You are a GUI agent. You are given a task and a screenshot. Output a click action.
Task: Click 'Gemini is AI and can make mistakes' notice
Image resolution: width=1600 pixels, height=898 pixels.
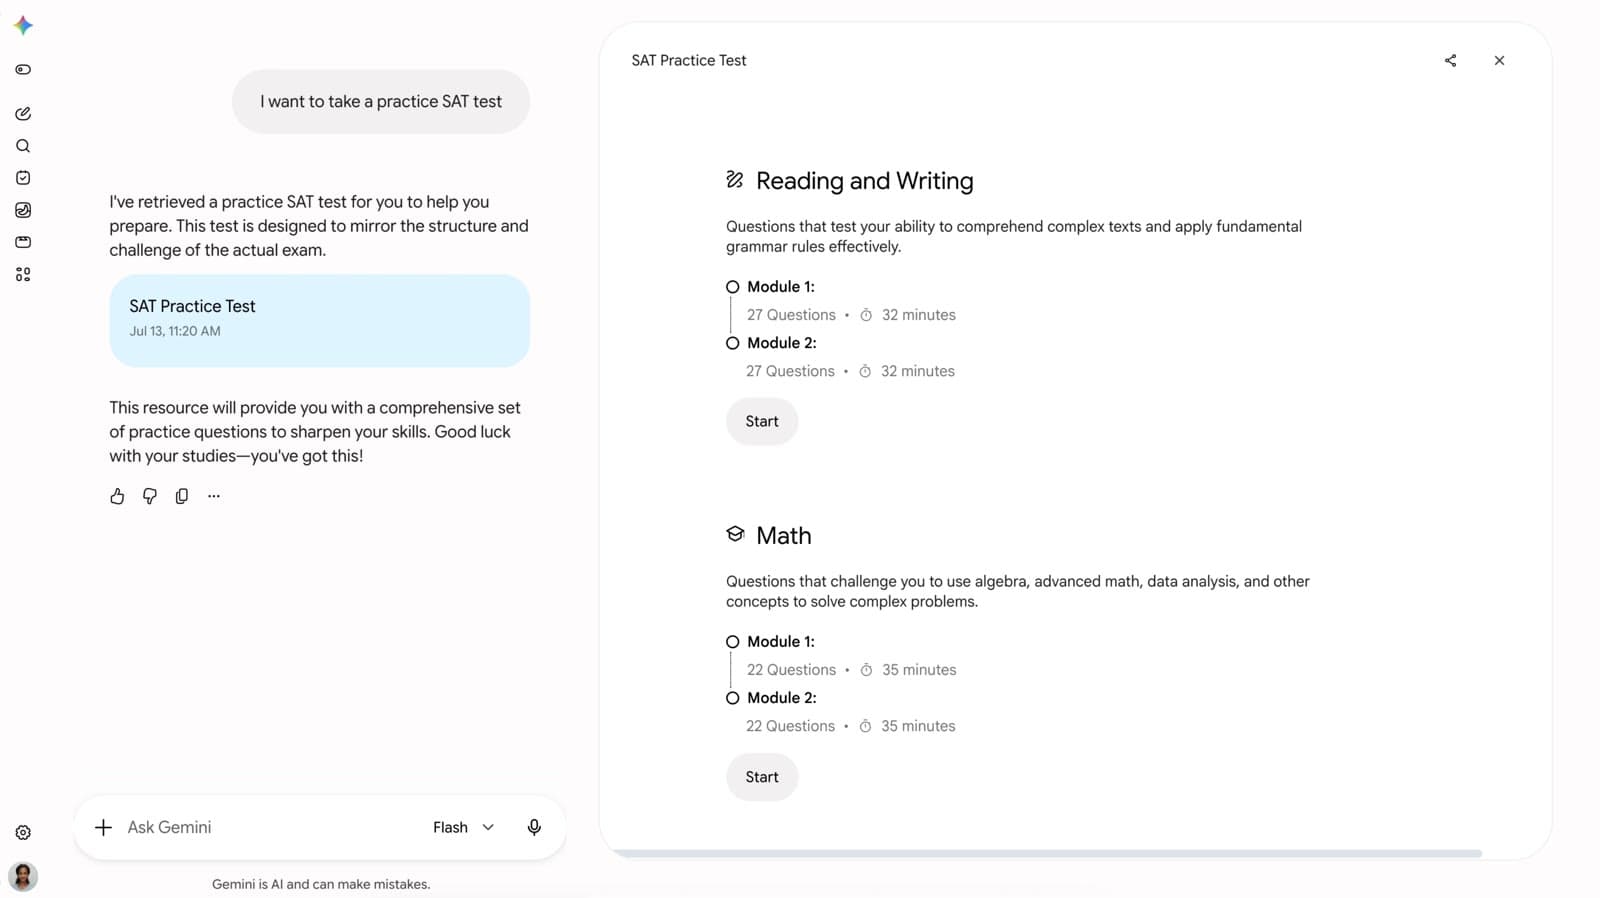click(x=321, y=884)
